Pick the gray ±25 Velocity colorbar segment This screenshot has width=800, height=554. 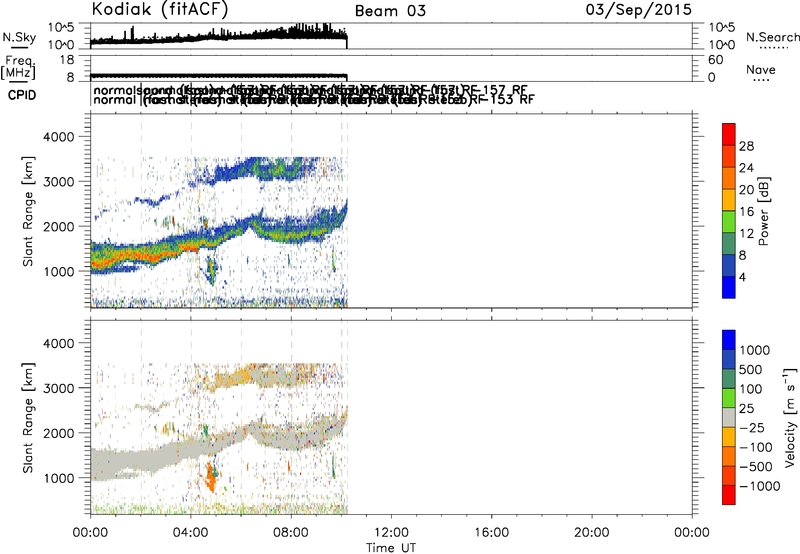tap(729, 418)
